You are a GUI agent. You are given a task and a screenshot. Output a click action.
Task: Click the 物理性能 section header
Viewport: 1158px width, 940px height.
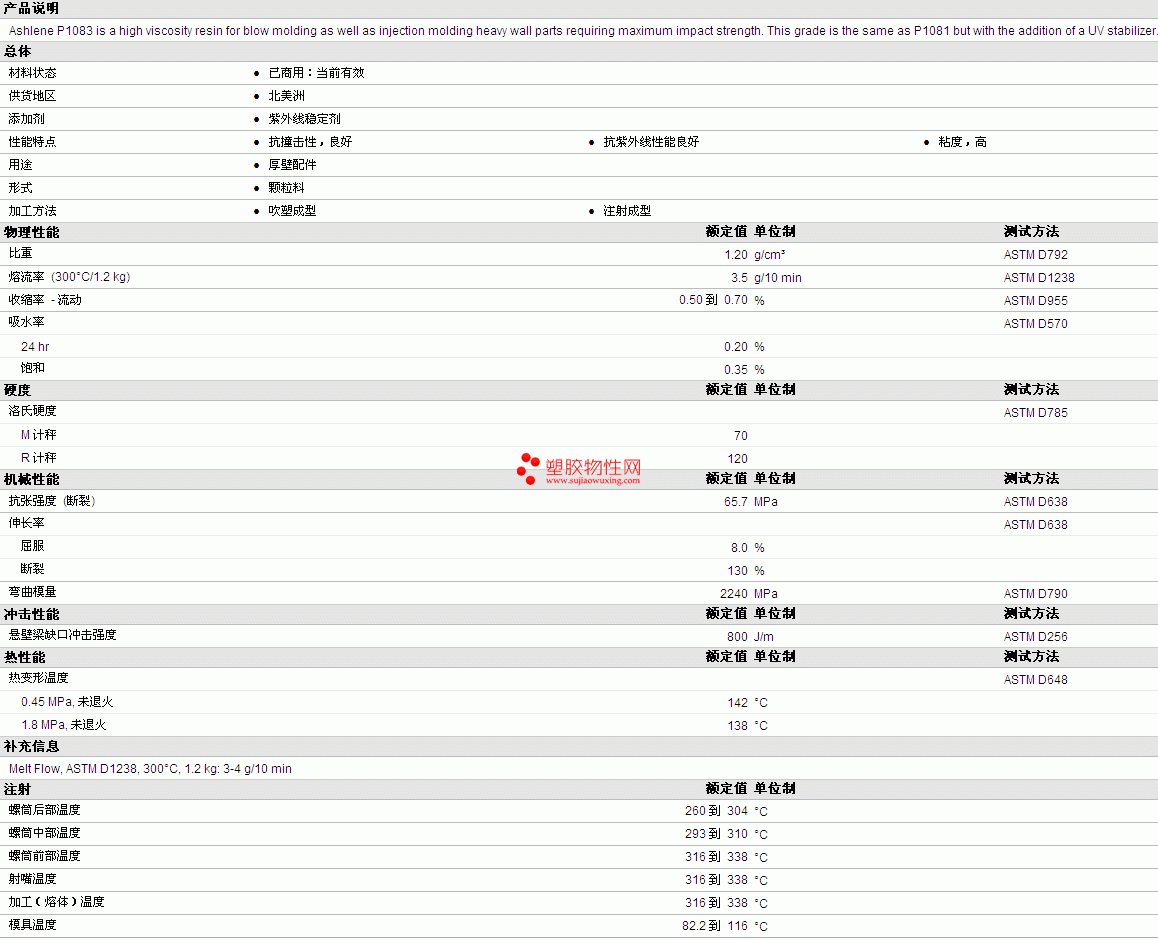coord(32,232)
